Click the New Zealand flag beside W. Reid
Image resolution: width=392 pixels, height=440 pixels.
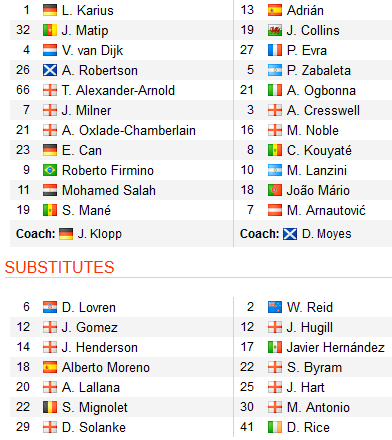click(x=275, y=307)
